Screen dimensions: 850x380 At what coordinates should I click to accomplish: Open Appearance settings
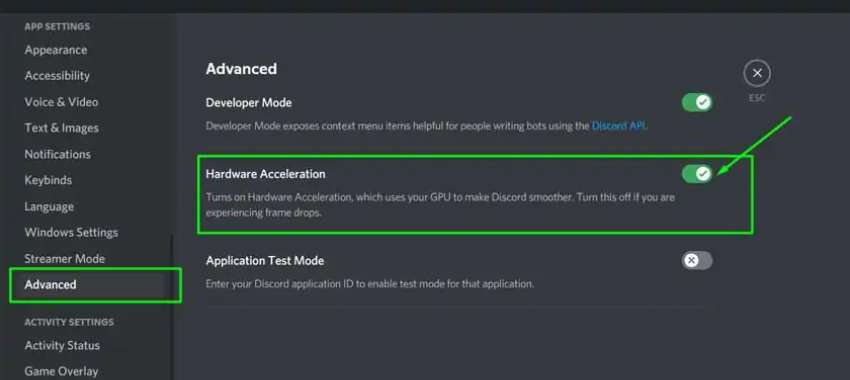click(x=56, y=50)
